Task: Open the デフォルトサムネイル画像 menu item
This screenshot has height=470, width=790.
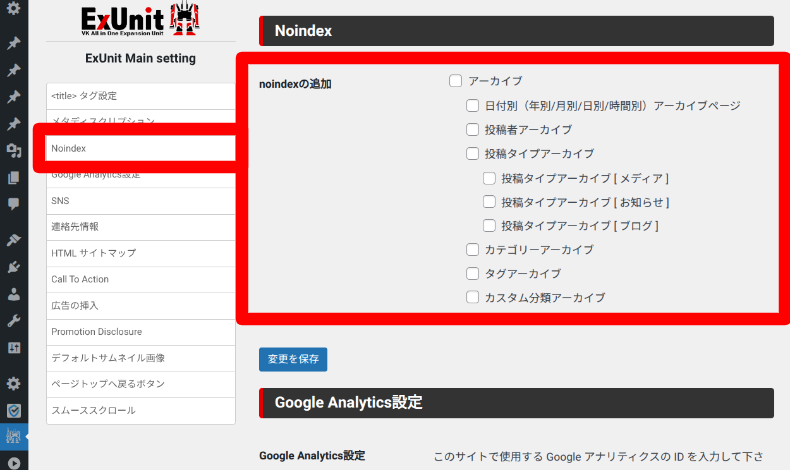Action: [141, 358]
